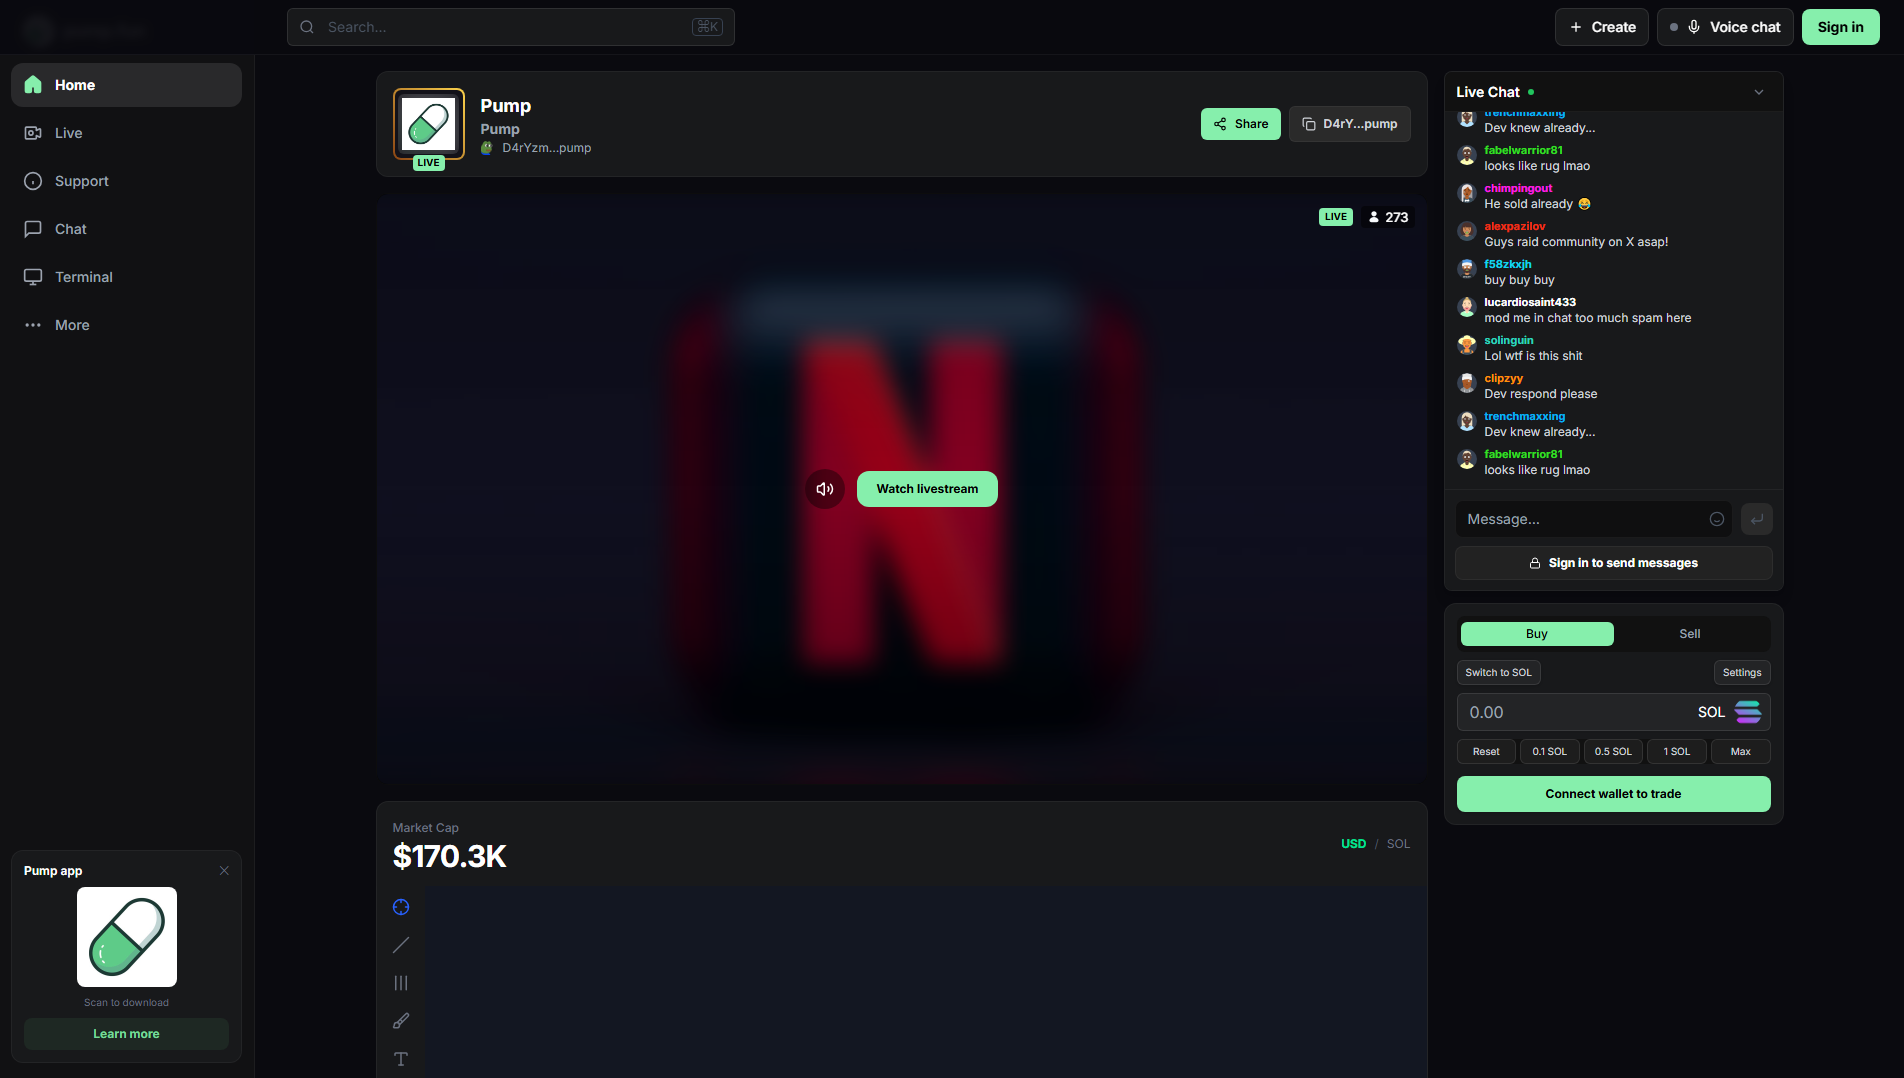The width and height of the screenshot is (1904, 1078).
Task: Open Terminal in the sidebar
Action: [126, 277]
